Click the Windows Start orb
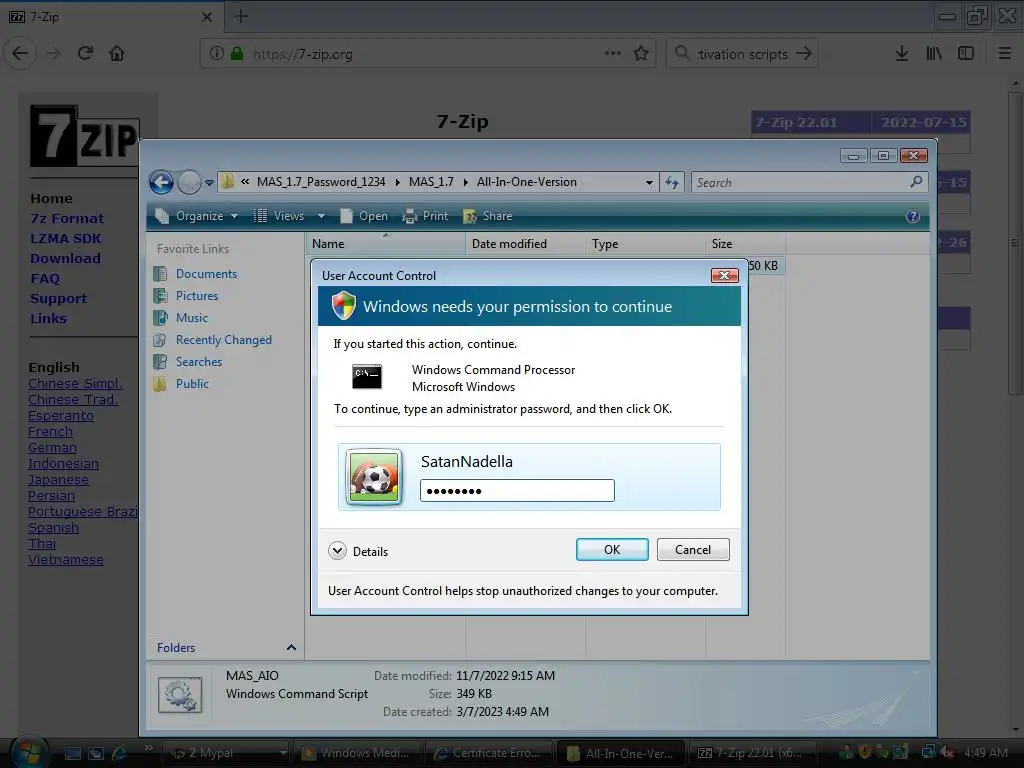Screen dimensions: 1024x768 click(29, 752)
